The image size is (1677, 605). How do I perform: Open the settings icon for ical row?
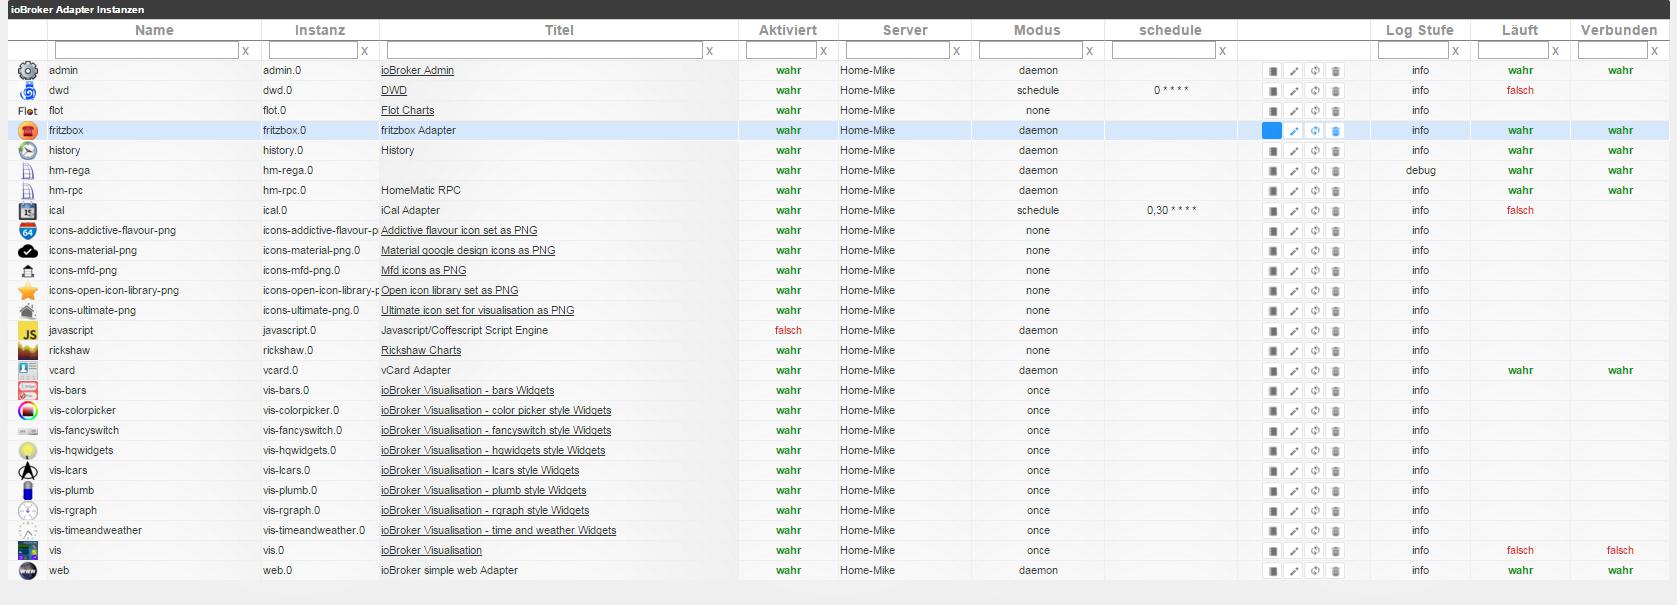pyautogui.click(x=1272, y=211)
